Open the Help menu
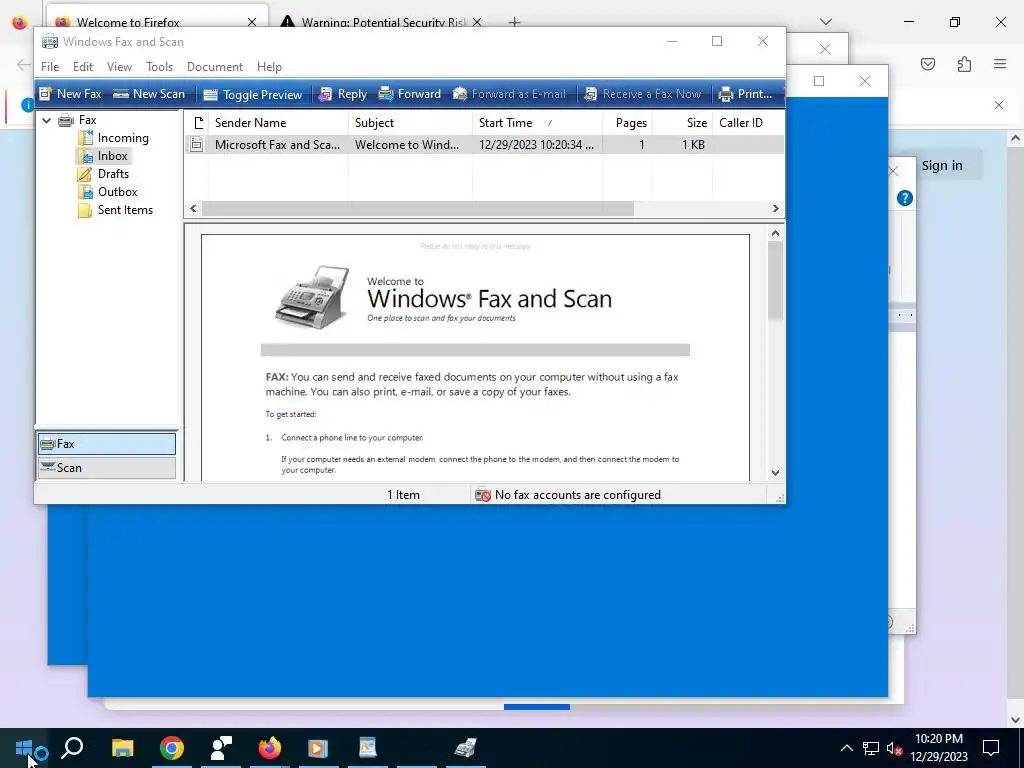Image resolution: width=1024 pixels, height=768 pixels. [268, 67]
